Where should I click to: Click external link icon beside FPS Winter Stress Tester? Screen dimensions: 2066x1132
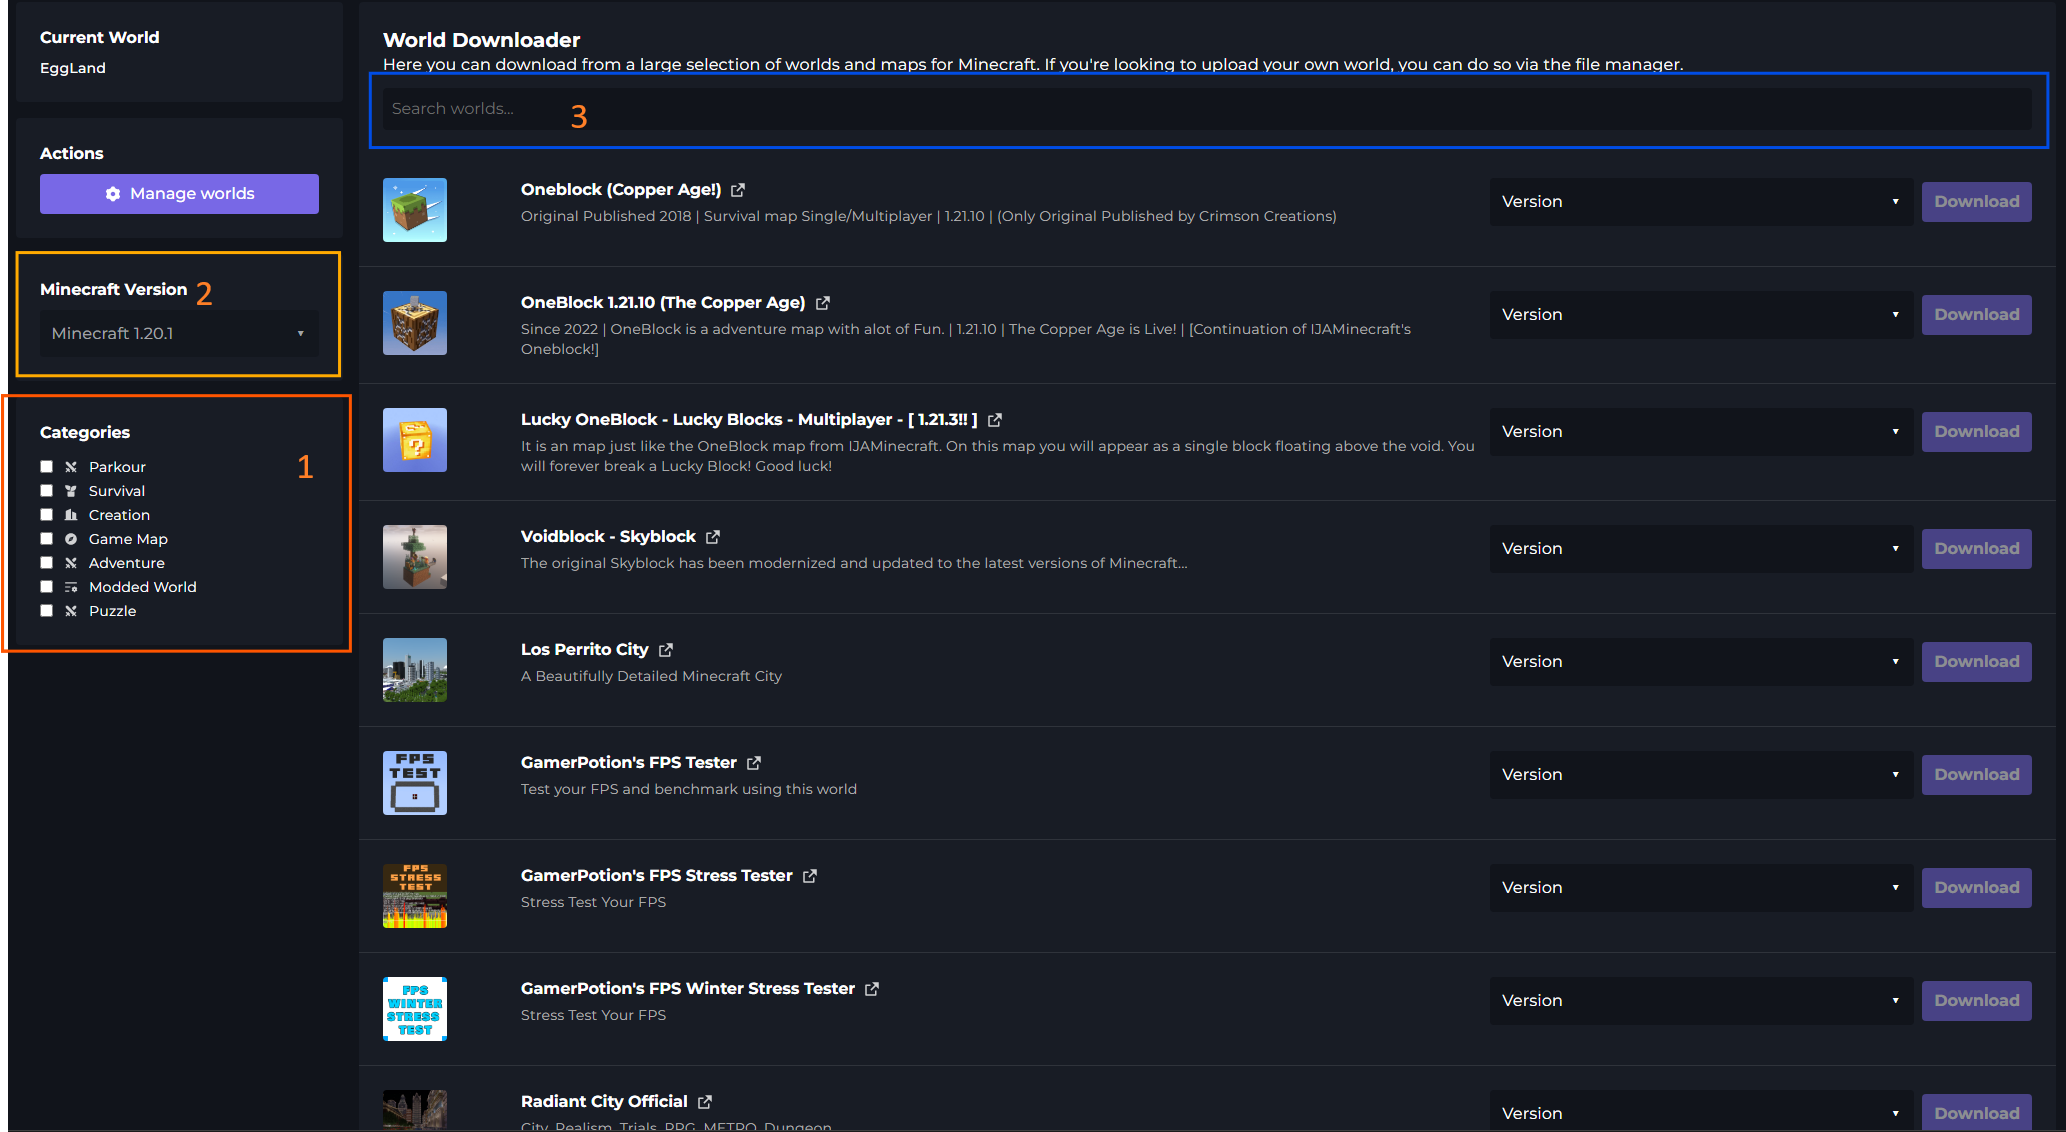[872, 989]
